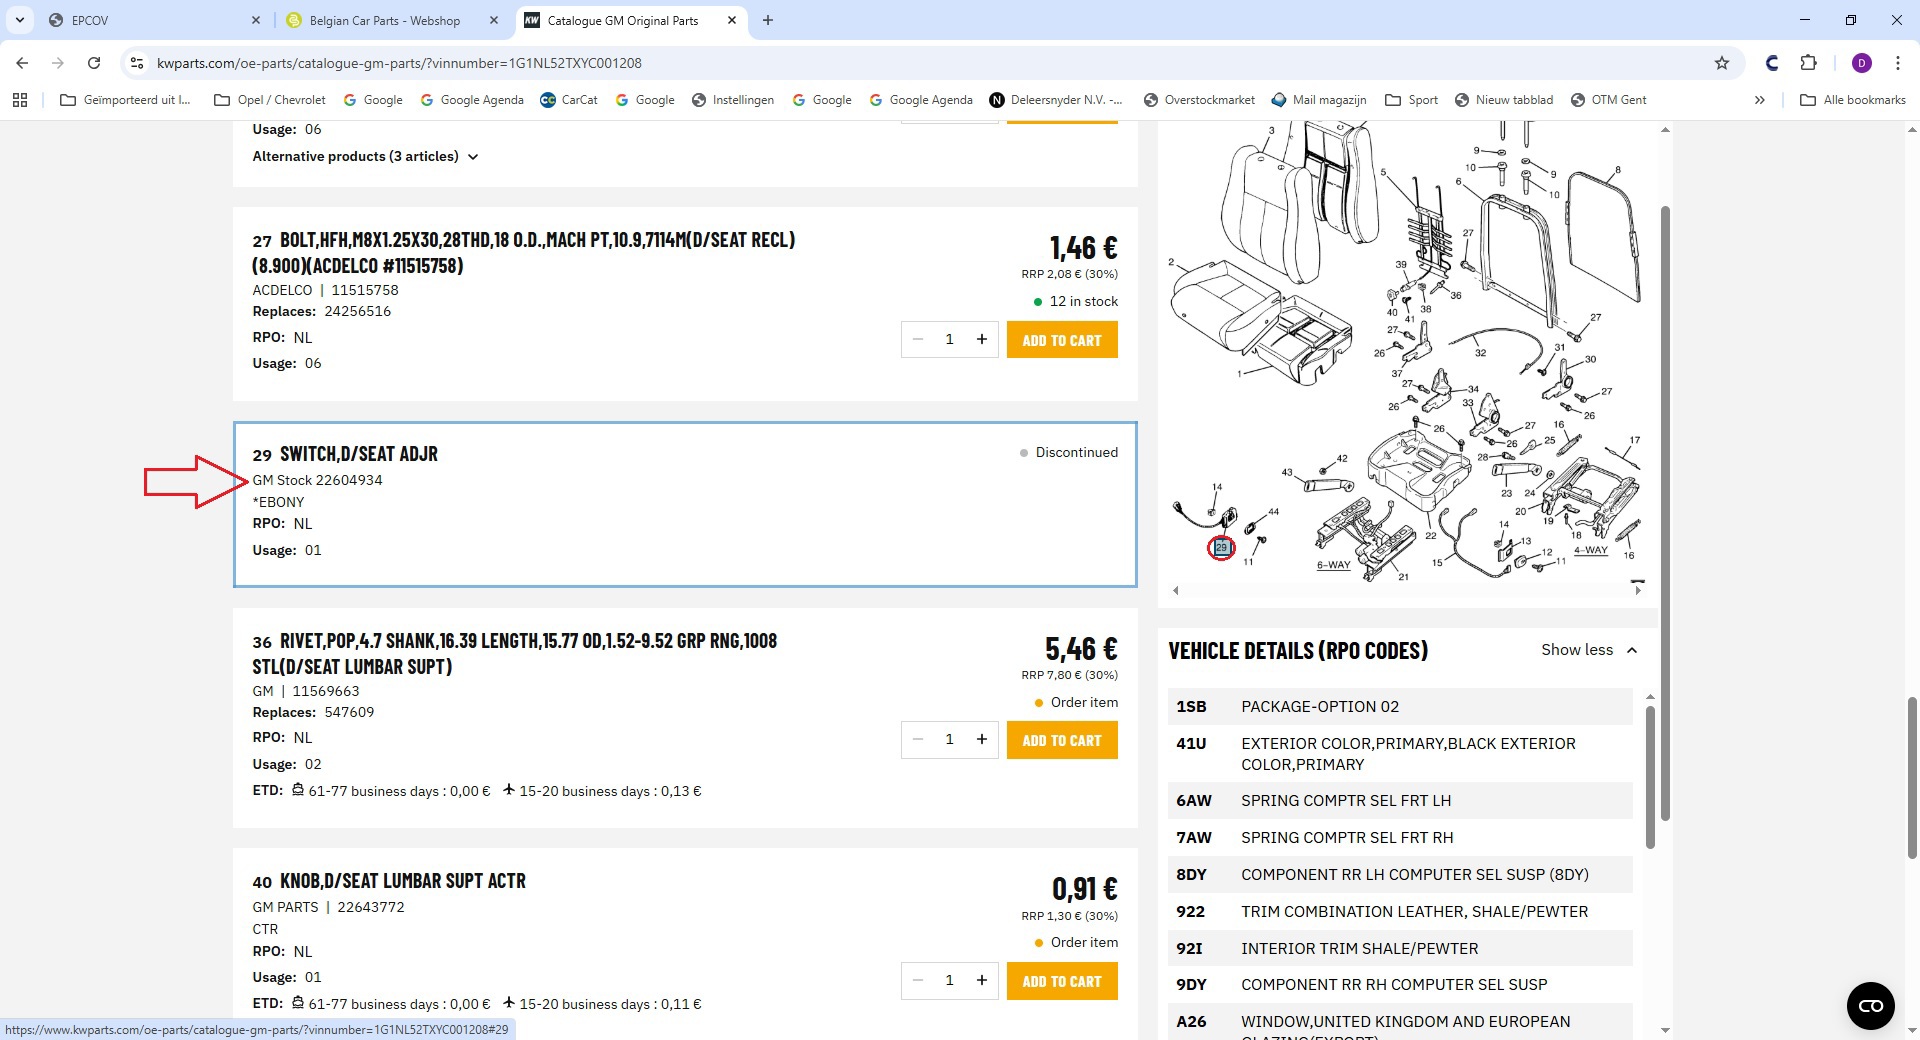Decrease quantity for bolt 11515758
1920x1040 pixels.
point(917,340)
